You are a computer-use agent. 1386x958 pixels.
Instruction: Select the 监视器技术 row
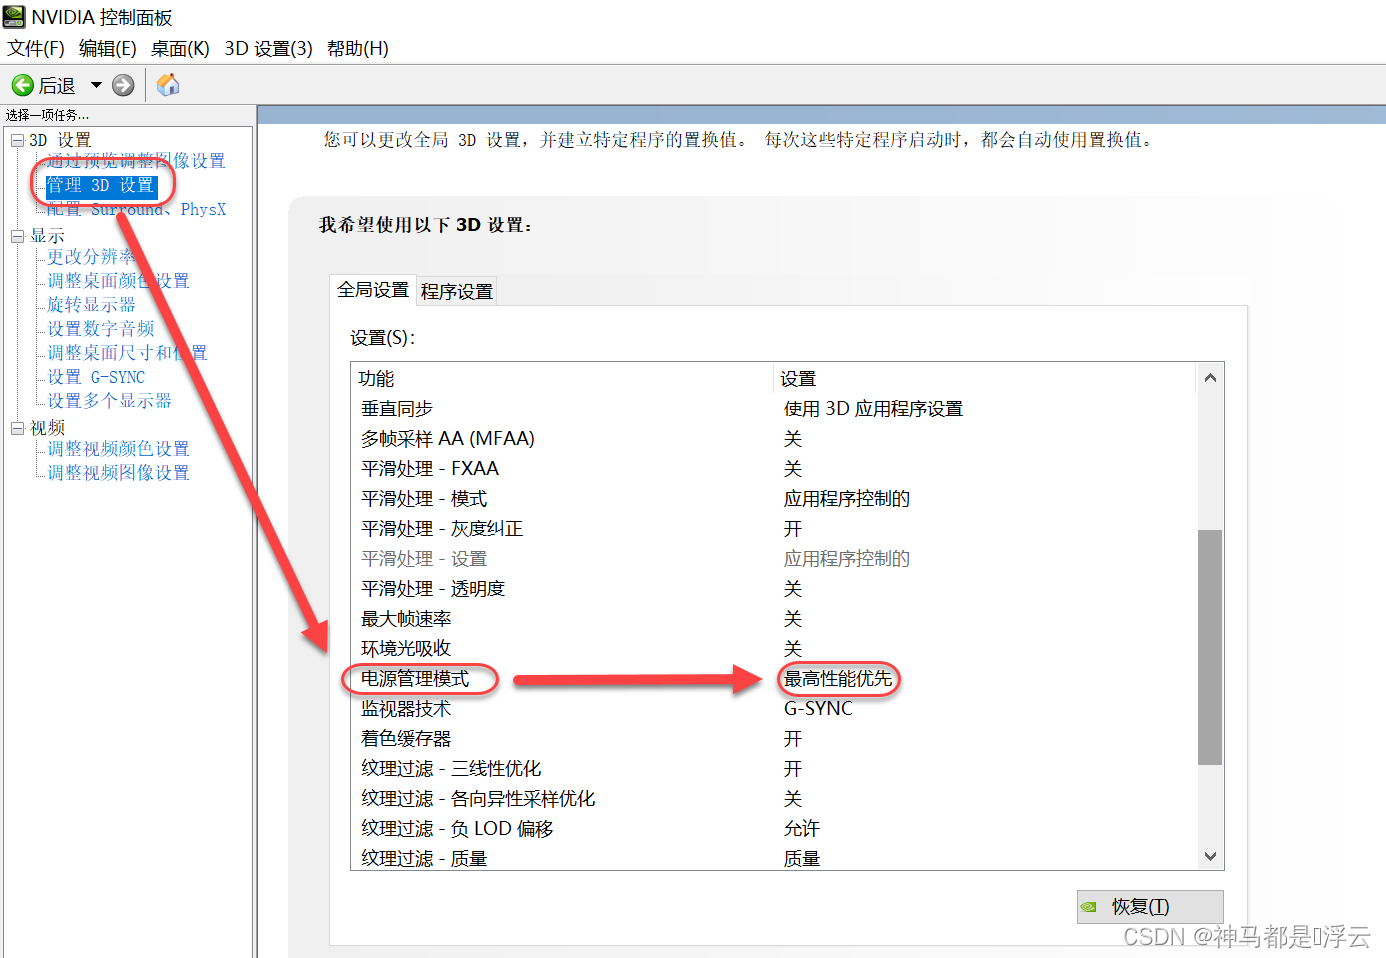774,709
